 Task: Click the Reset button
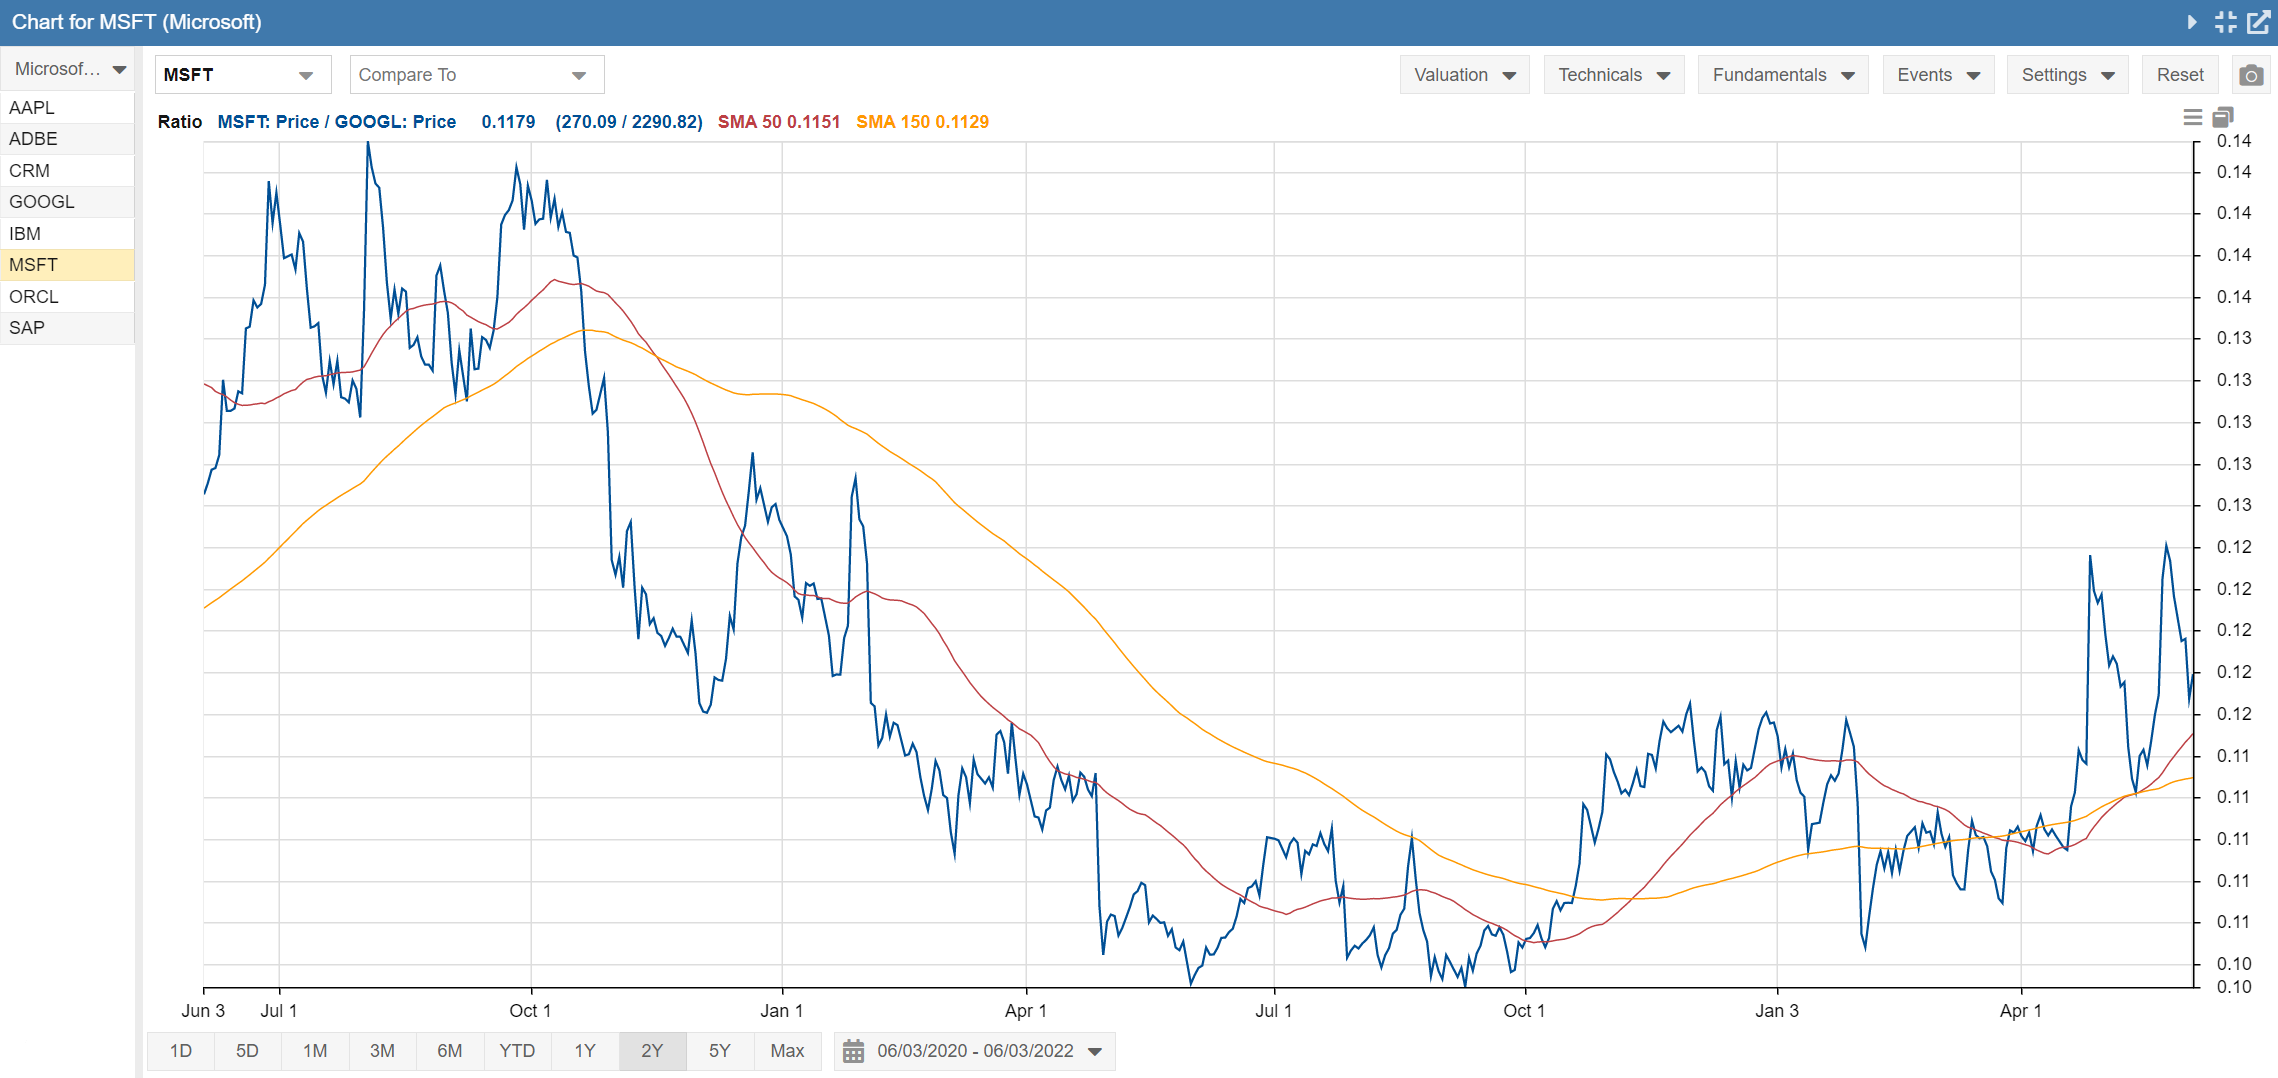[x=2180, y=75]
